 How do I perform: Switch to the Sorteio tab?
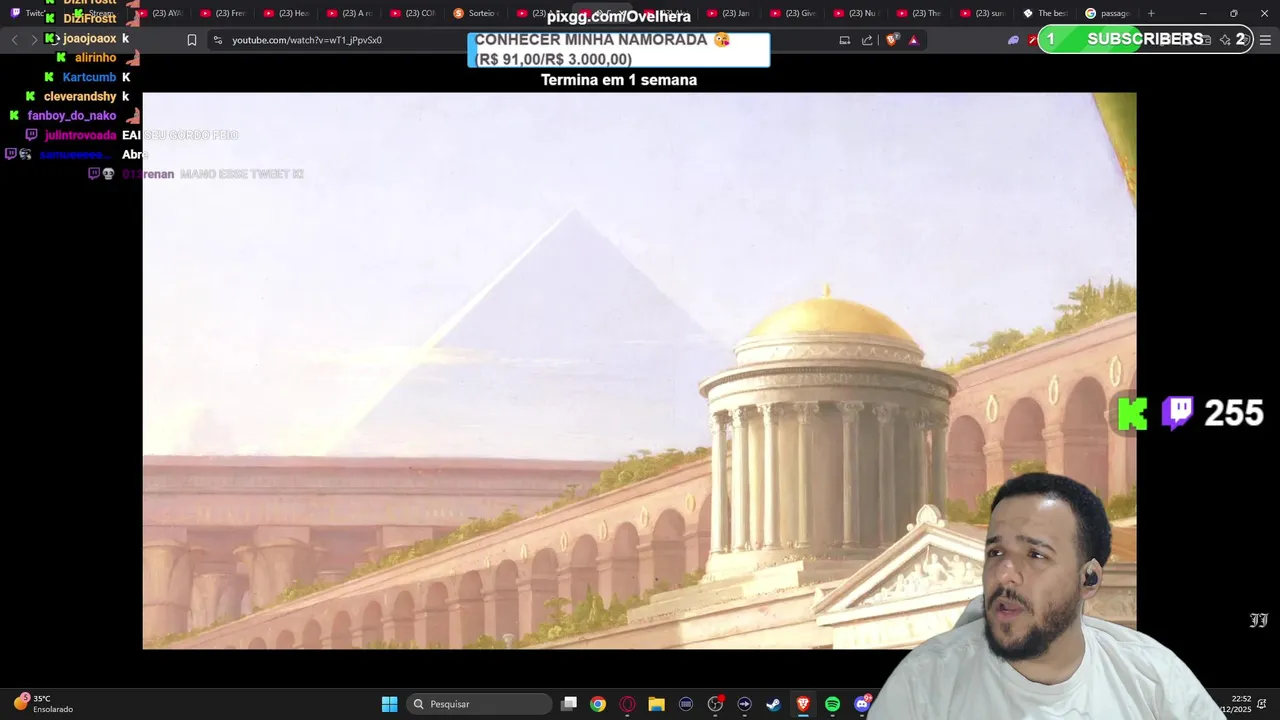click(x=476, y=13)
